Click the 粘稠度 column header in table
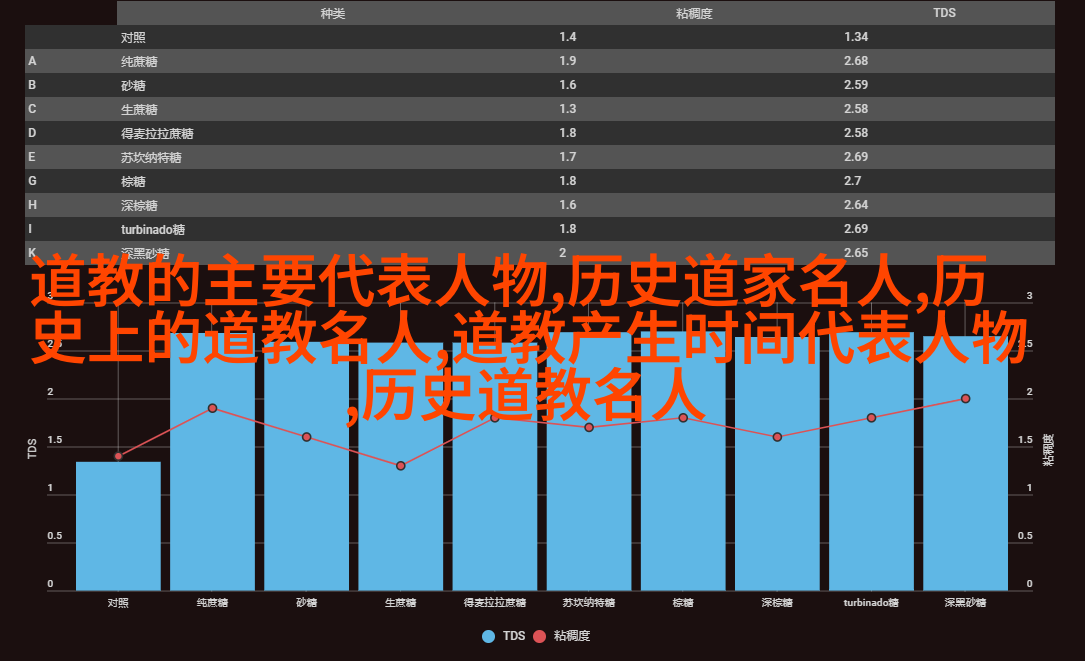Screen dimensions: 1085x661 pos(694,13)
